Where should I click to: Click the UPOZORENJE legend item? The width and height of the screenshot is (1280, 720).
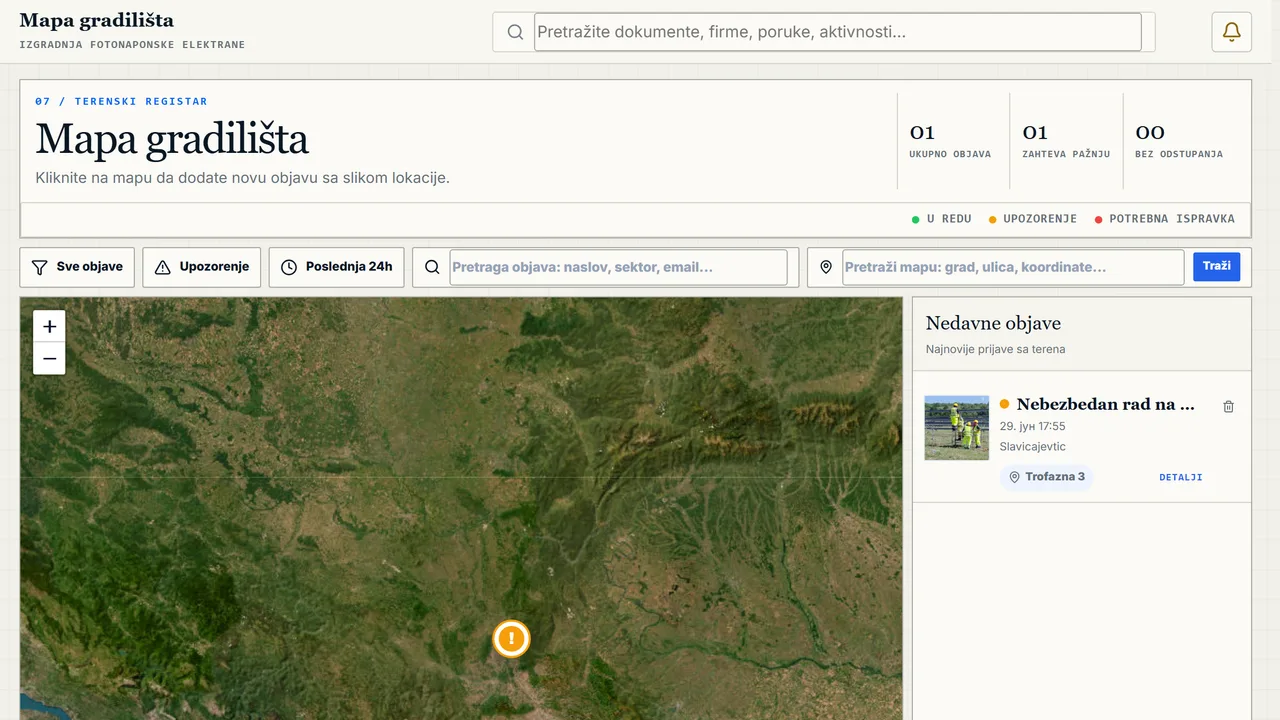(x=1033, y=218)
